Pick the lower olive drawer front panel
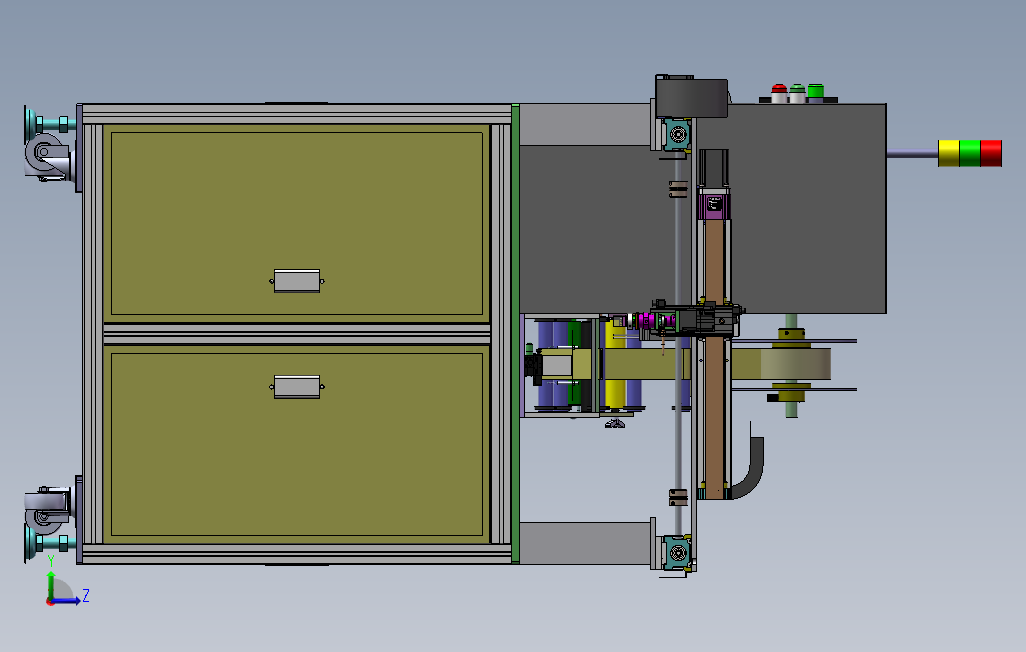Viewport: 1026px width, 652px height. tap(296, 445)
